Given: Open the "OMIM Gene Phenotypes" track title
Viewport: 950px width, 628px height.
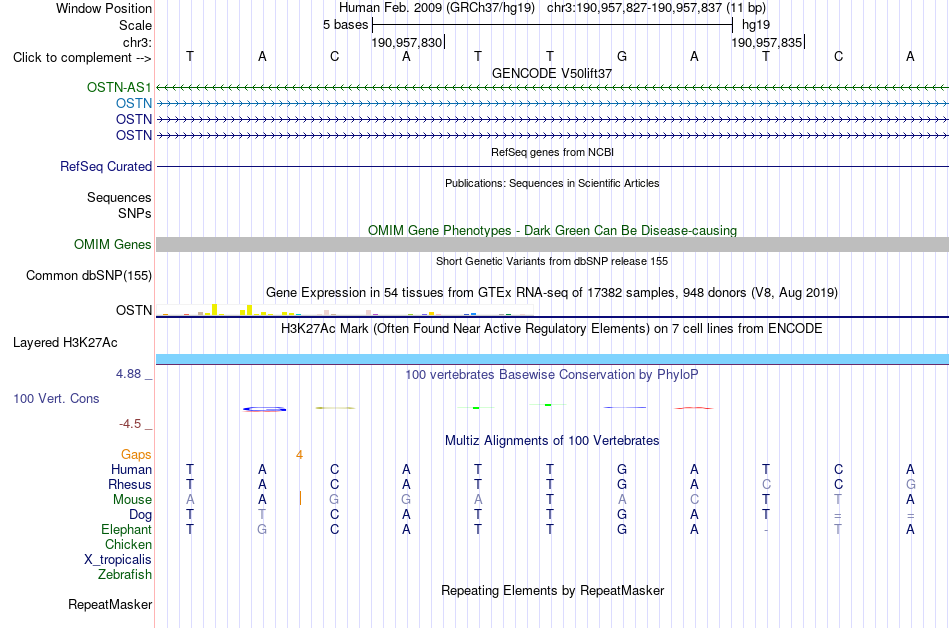Looking at the screenshot, I should (x=552, y=231).
